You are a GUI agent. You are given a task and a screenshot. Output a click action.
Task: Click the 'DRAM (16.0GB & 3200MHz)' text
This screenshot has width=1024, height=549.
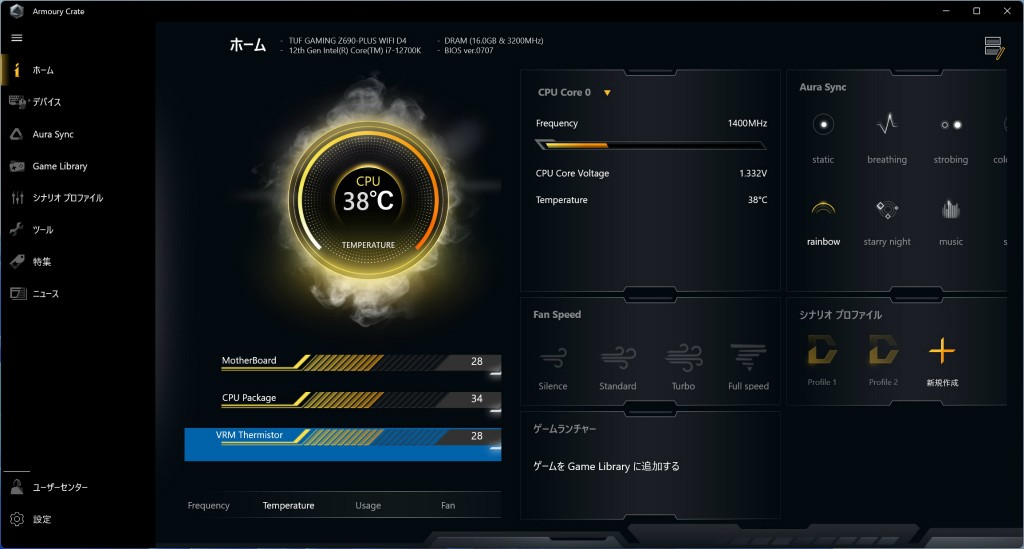click(x=494, y=40)
